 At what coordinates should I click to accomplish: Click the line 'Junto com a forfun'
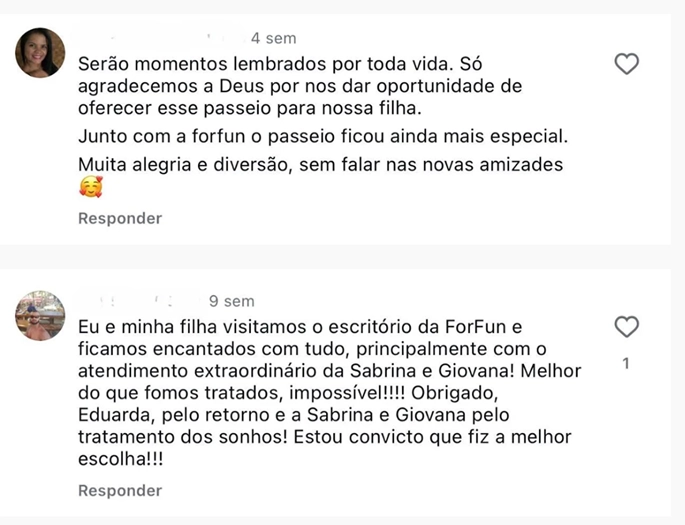click(310, 135)
